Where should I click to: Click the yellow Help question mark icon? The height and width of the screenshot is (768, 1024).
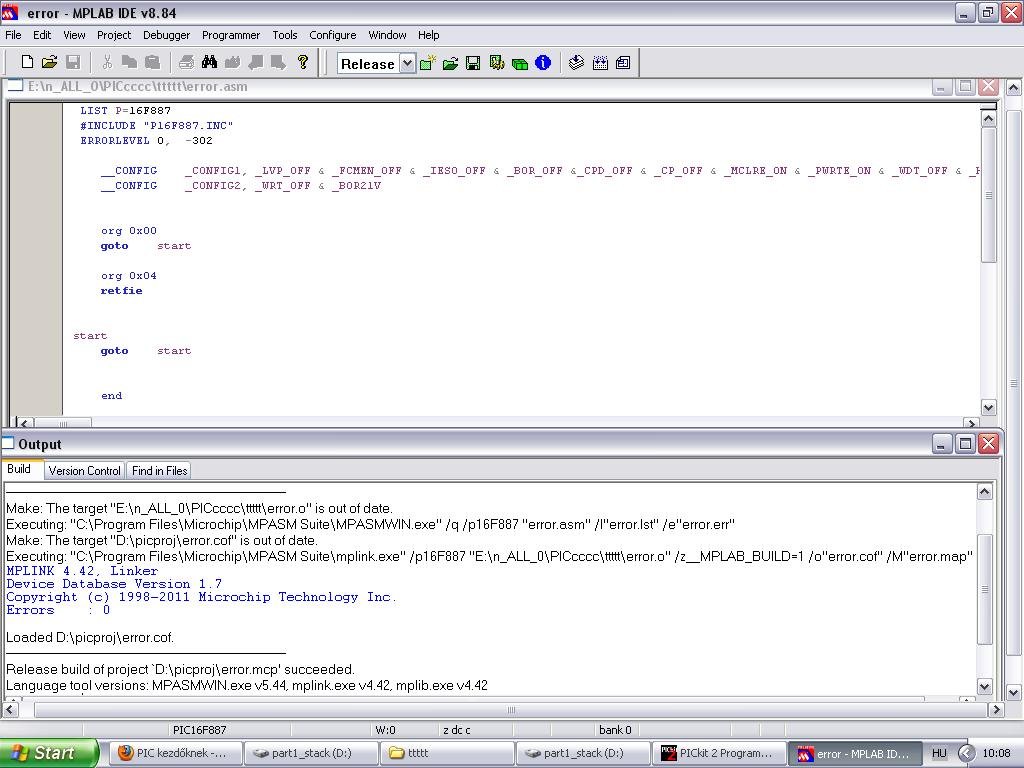(302, 62)
